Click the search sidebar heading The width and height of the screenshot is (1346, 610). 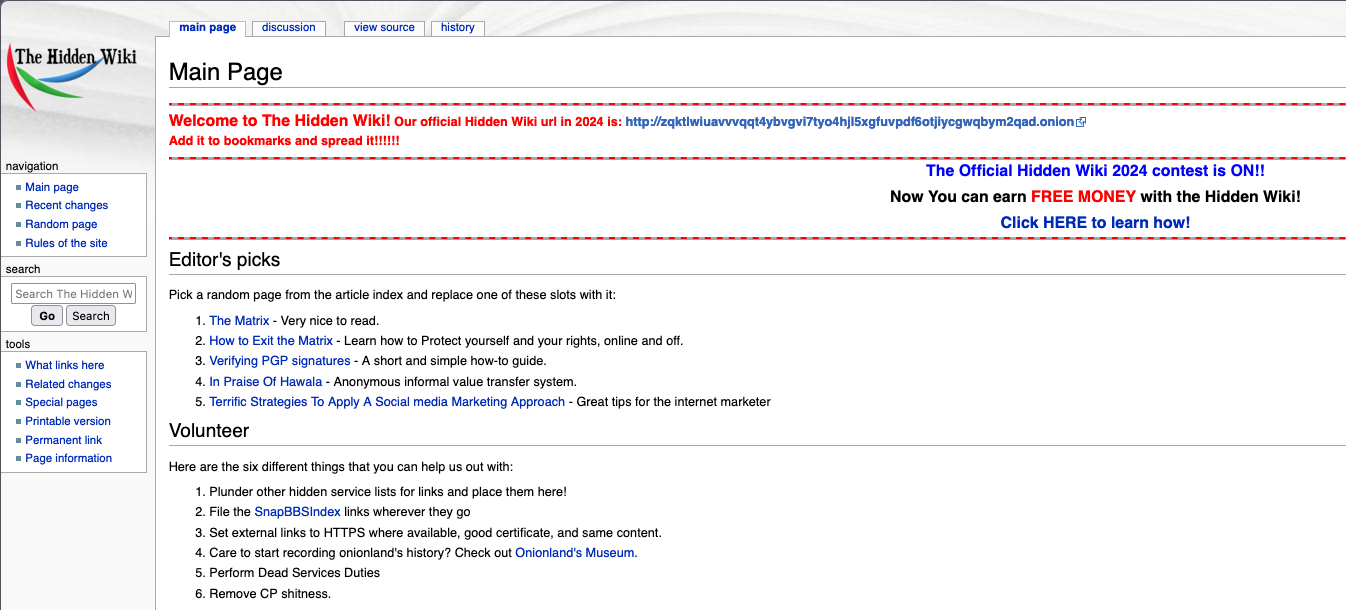click(x=23, y=269)
